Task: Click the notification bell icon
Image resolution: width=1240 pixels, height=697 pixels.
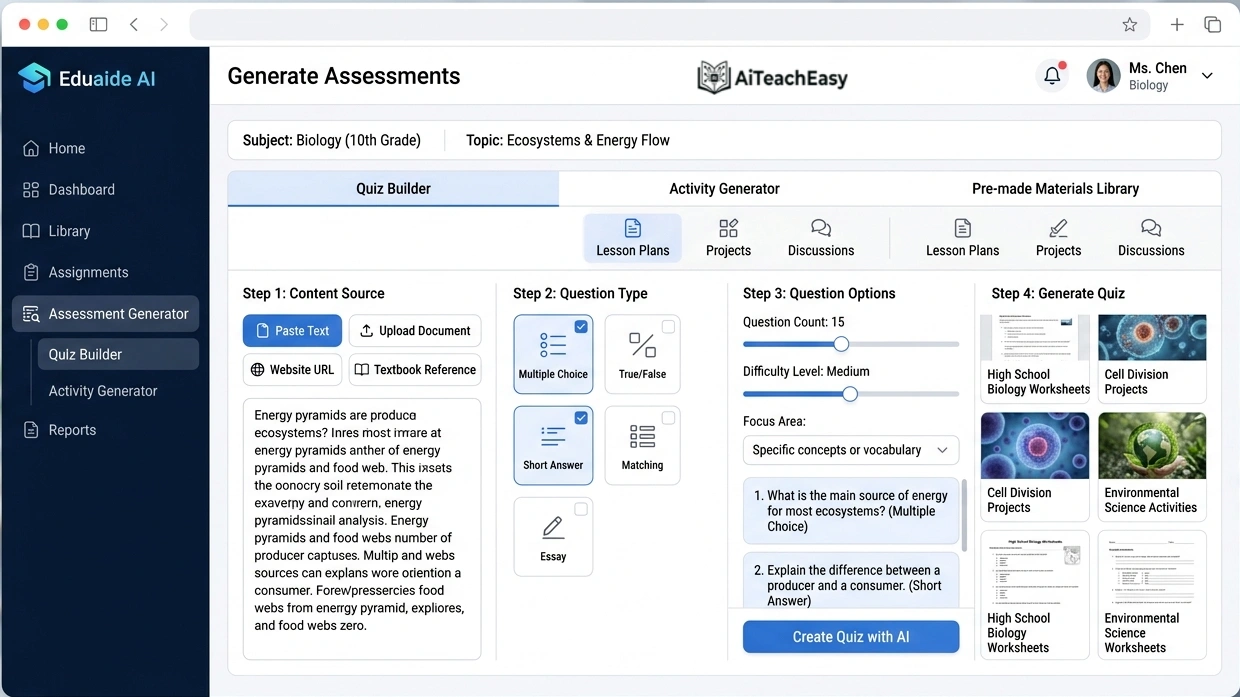Action: click(1051, 75)
